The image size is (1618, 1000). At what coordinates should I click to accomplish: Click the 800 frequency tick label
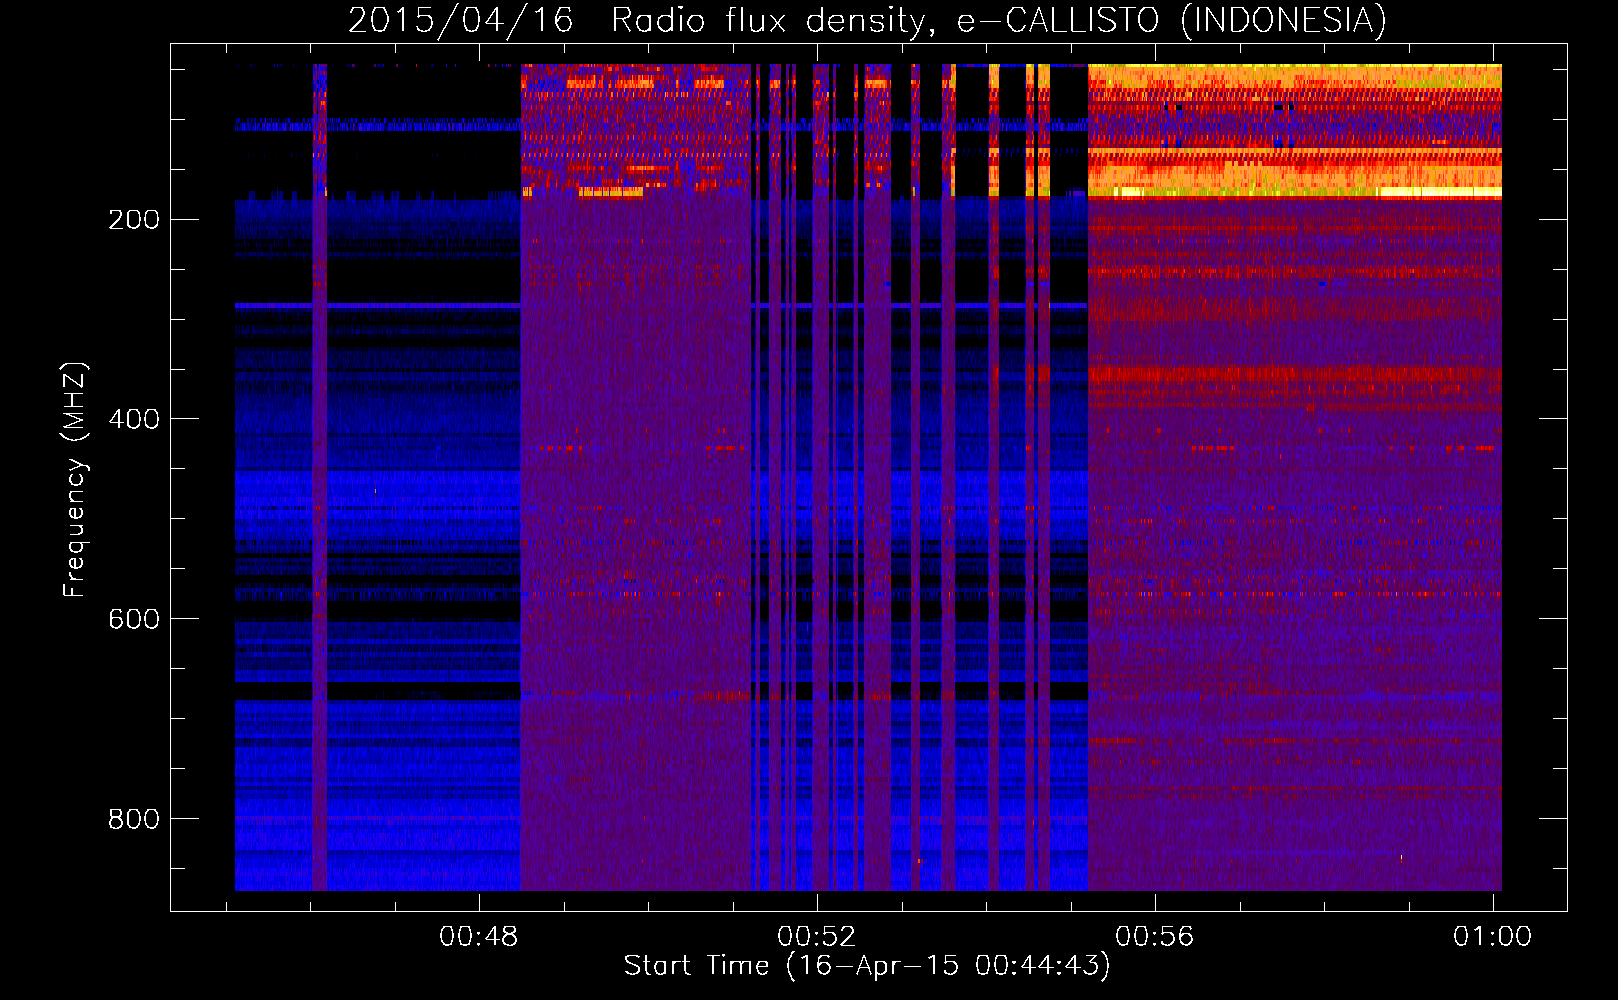[134, 819]
